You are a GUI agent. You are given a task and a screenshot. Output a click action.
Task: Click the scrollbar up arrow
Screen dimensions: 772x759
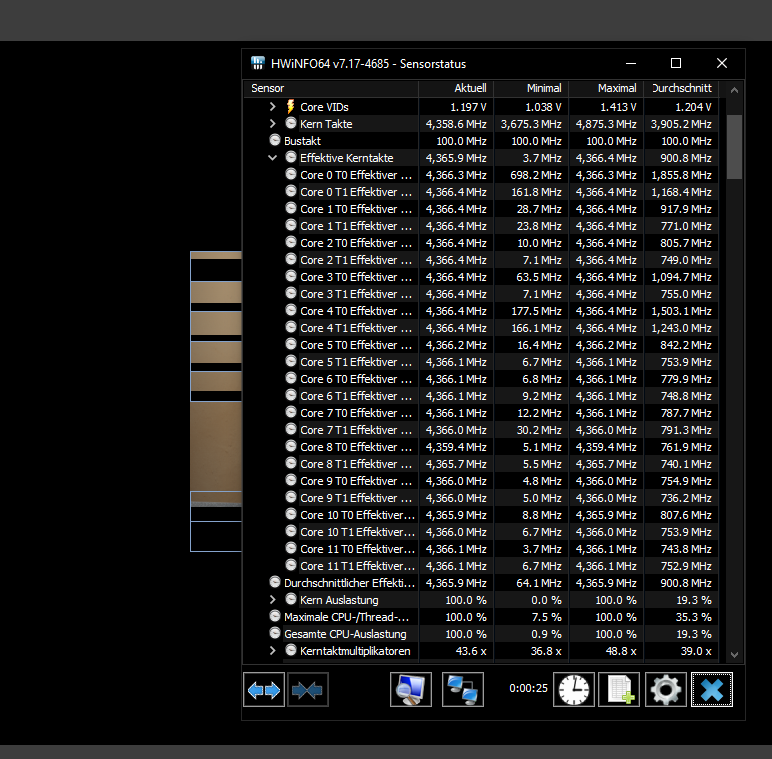click(734, 90)
